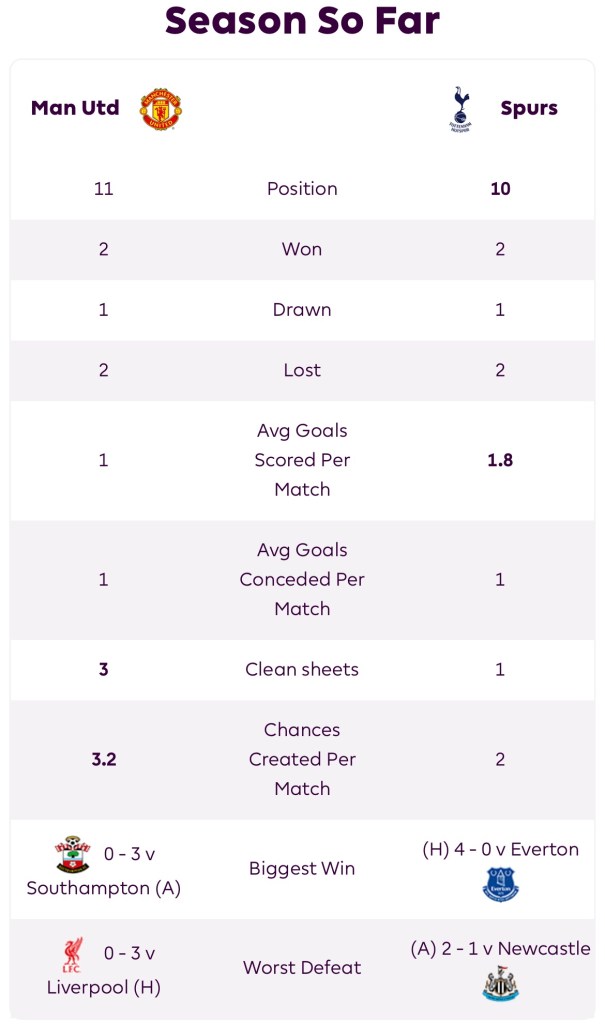Click the Manchester United crest
Image resolution: width=605 pixels, height=1024 pixels.
click(x=160, y=109)
